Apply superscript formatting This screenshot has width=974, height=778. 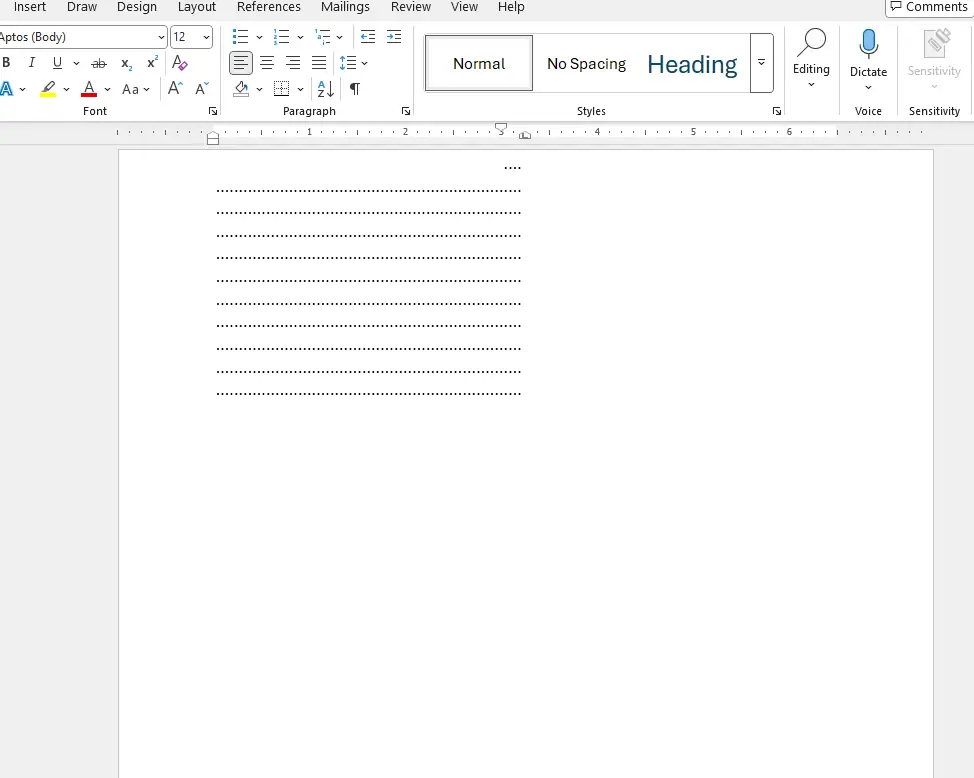pyautogui.click(x=152, y=63)
